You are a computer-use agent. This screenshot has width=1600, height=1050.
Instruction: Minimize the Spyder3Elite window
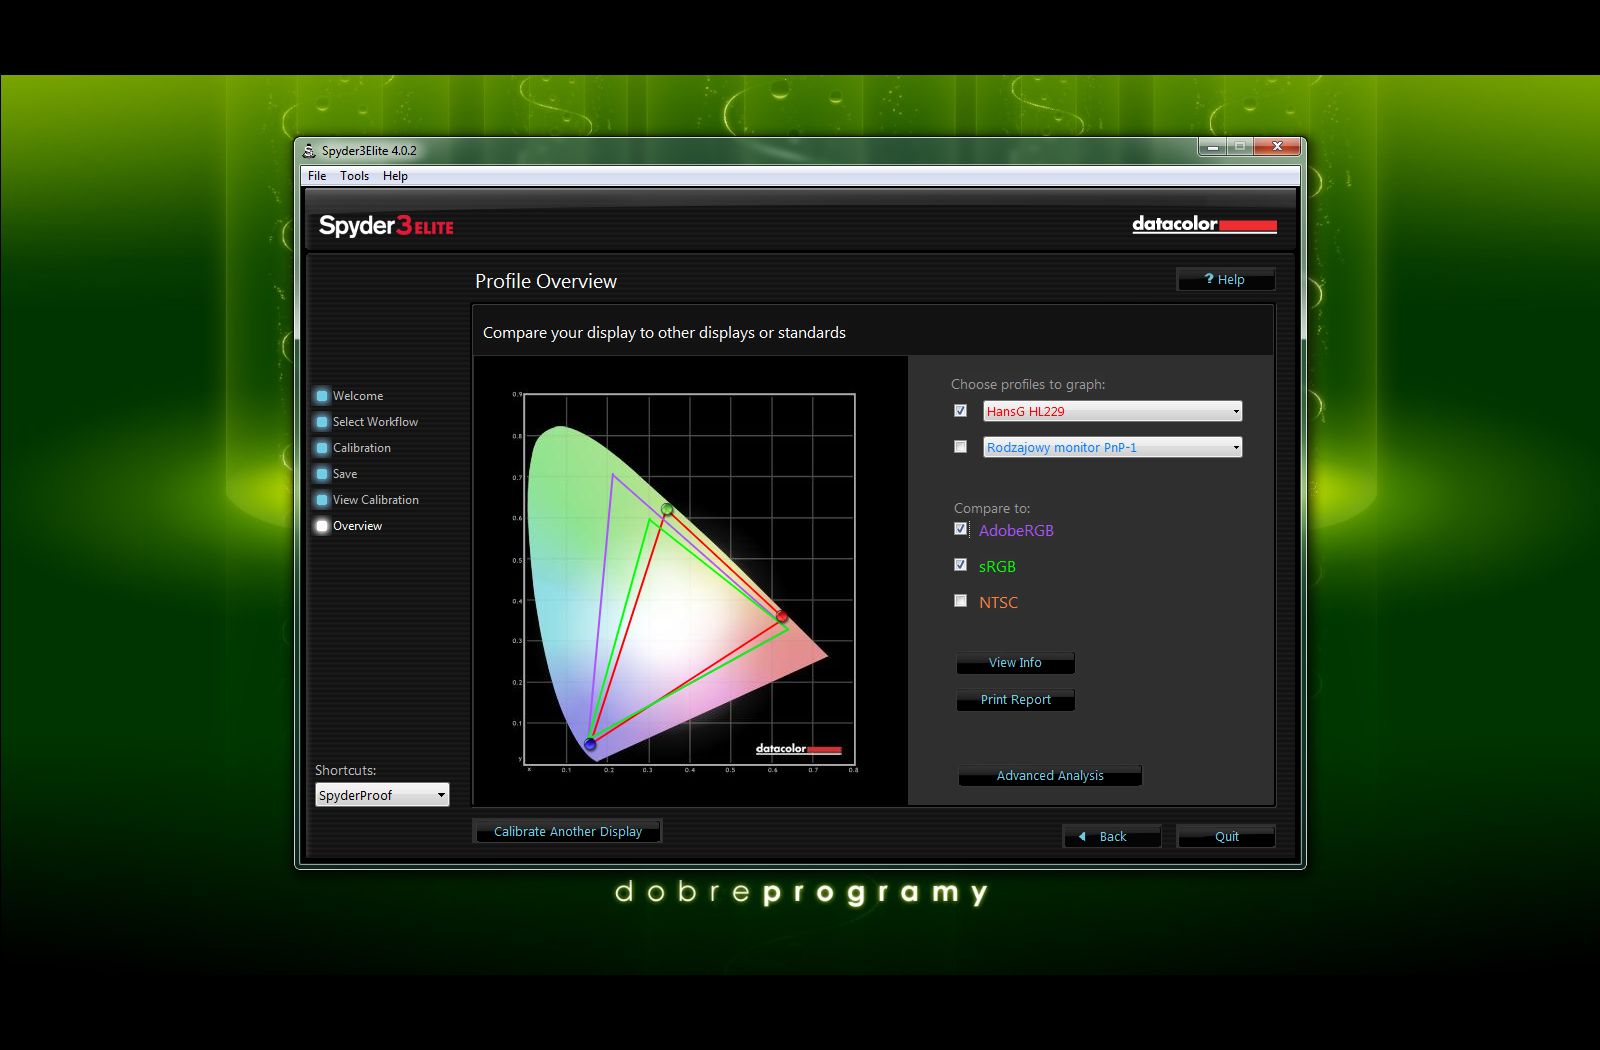(x=1212, y=147)
